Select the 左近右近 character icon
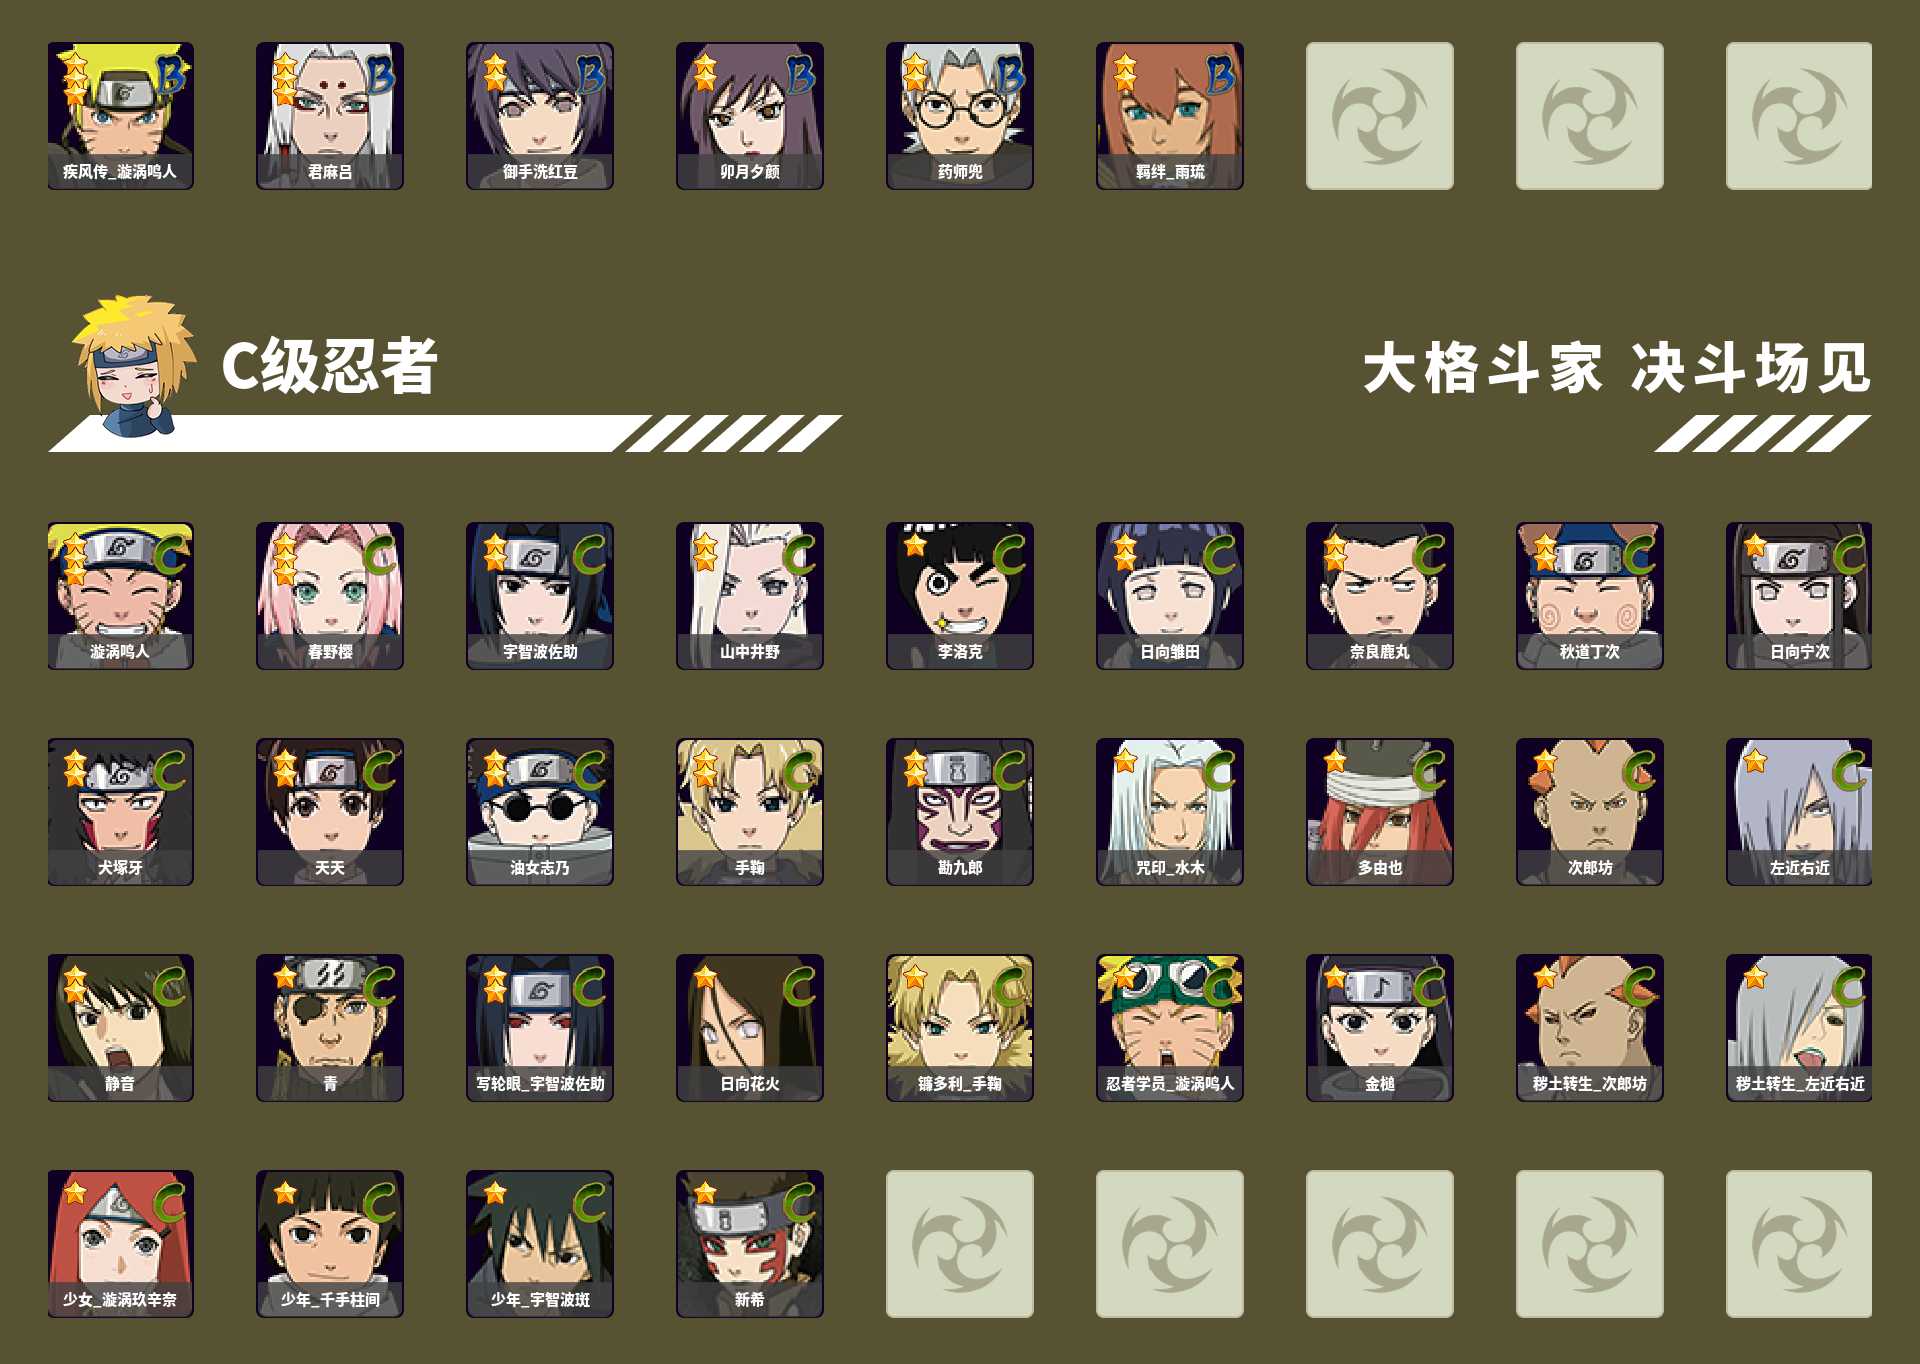Viewport: 1920px width, 1364px height. (x=1799, y=812)
